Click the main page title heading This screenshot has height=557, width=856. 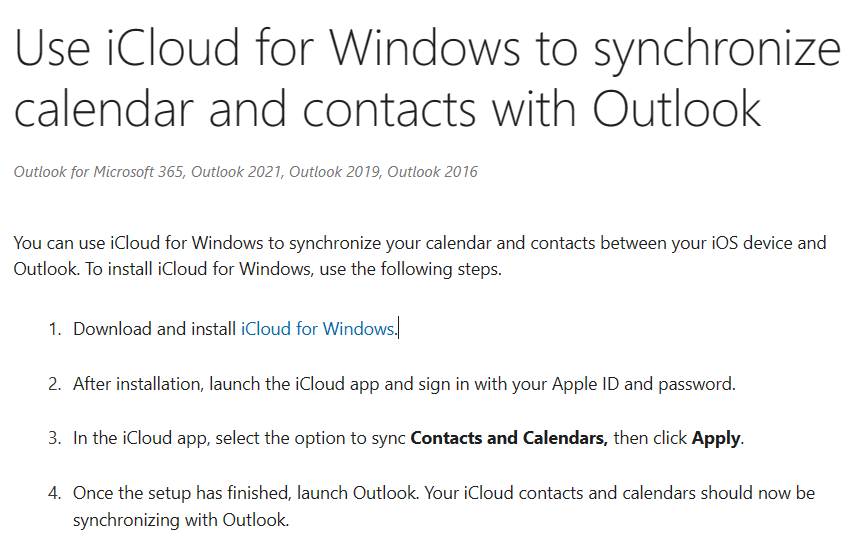427,79
